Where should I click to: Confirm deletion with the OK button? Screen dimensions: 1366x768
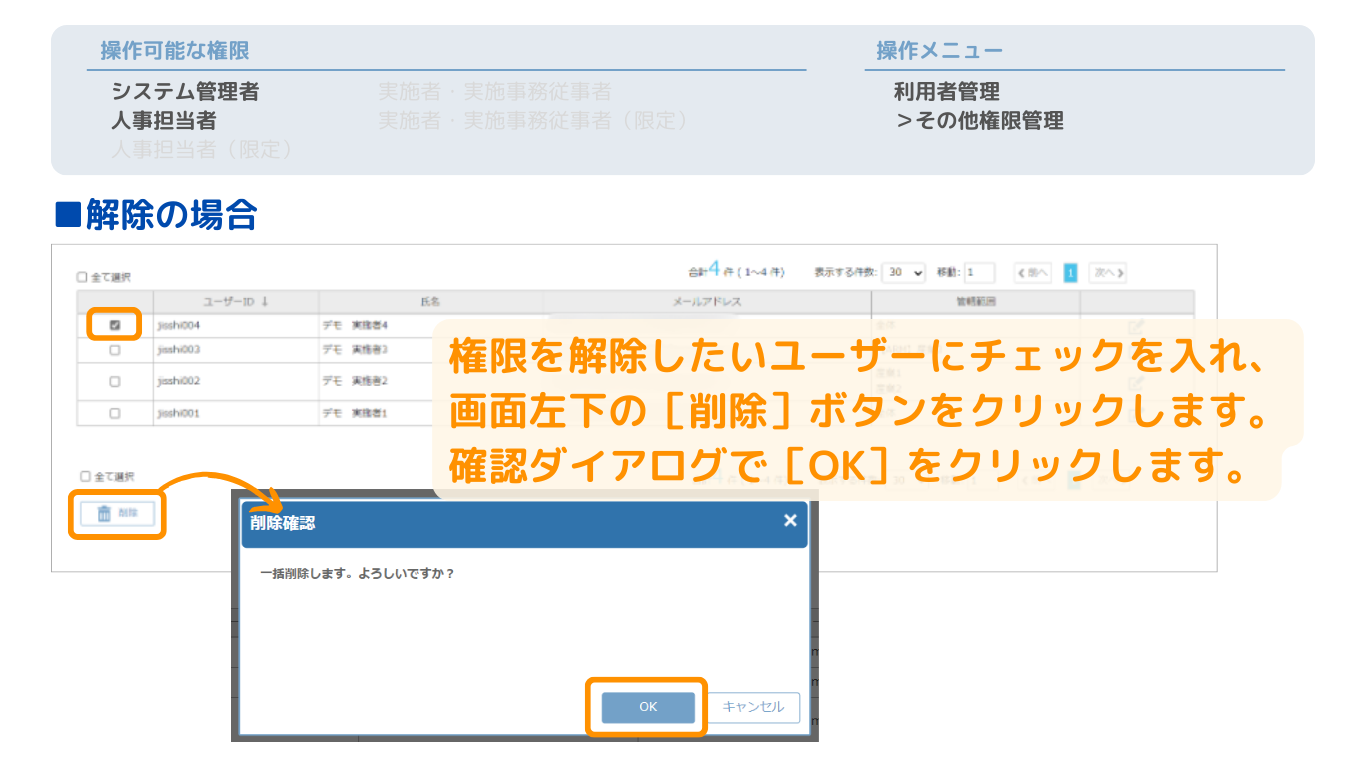pyautogui.click(x=647, y=707)
